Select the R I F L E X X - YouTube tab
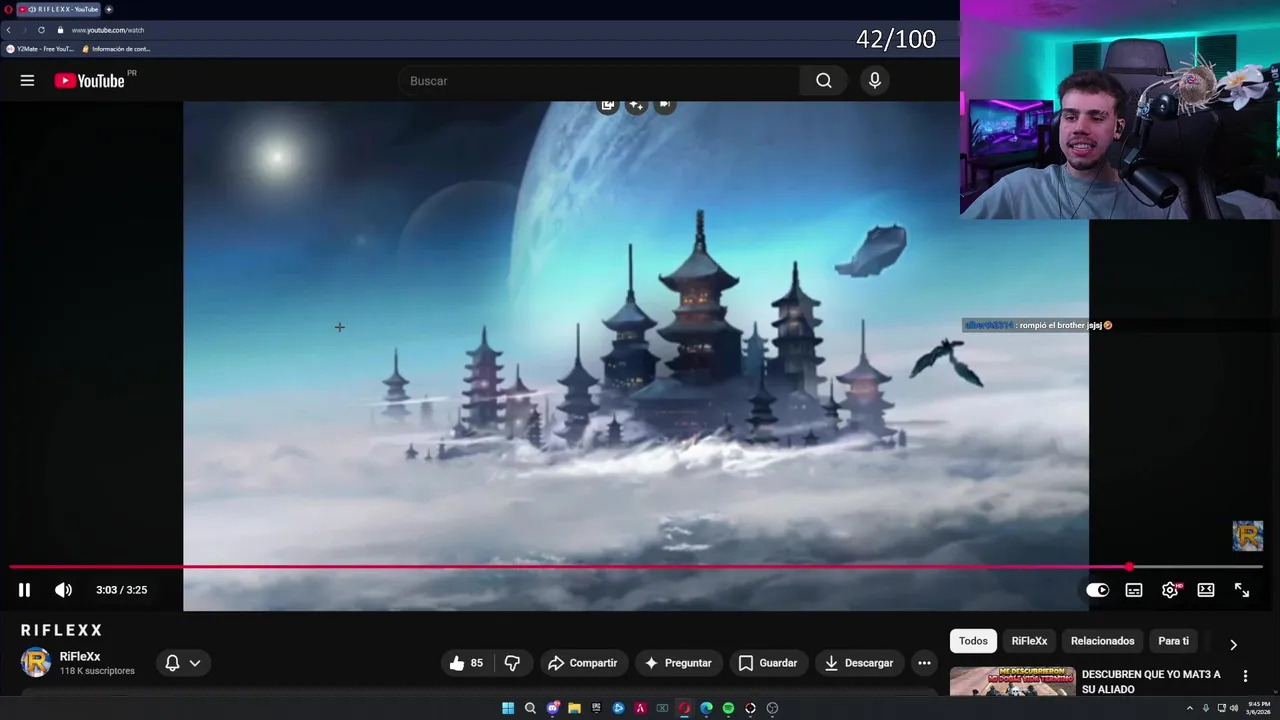This screenshot has height=720, width=1280. [59, 9]
